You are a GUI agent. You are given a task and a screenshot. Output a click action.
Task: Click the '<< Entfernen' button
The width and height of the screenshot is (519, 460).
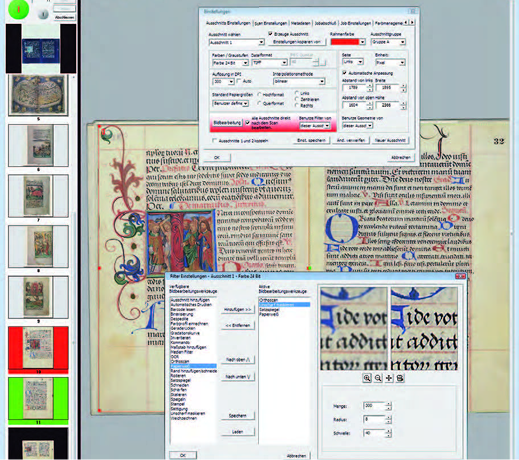pyautogui.click(x=237, y=325)
